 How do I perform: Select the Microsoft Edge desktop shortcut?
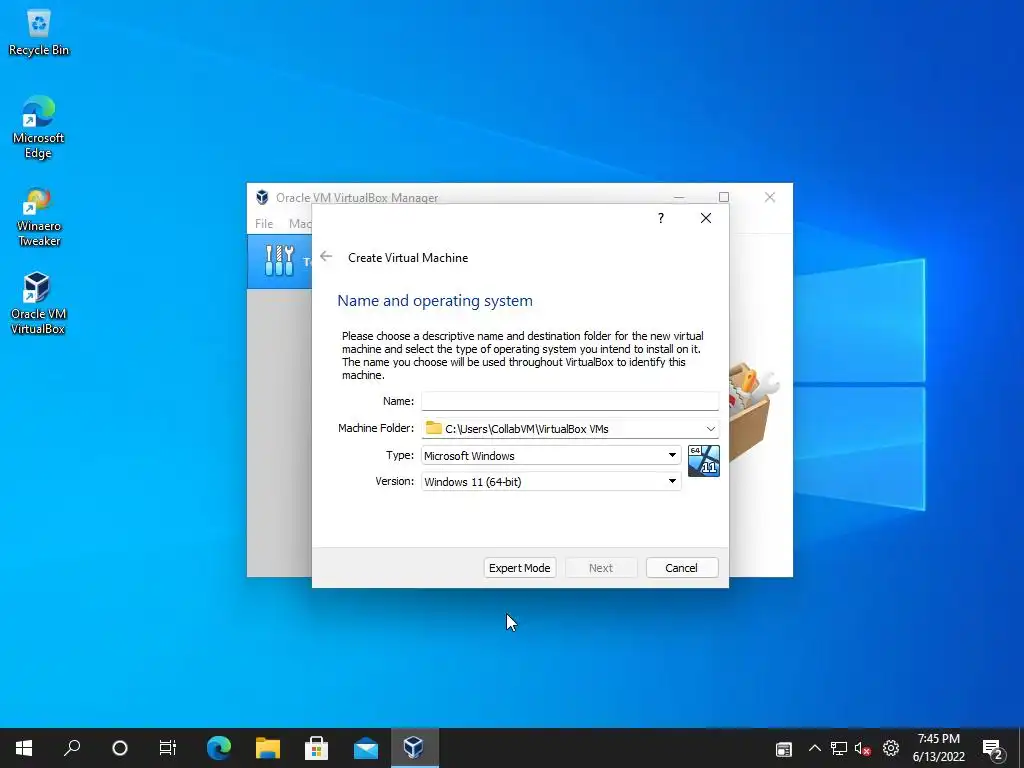[39, 127]
